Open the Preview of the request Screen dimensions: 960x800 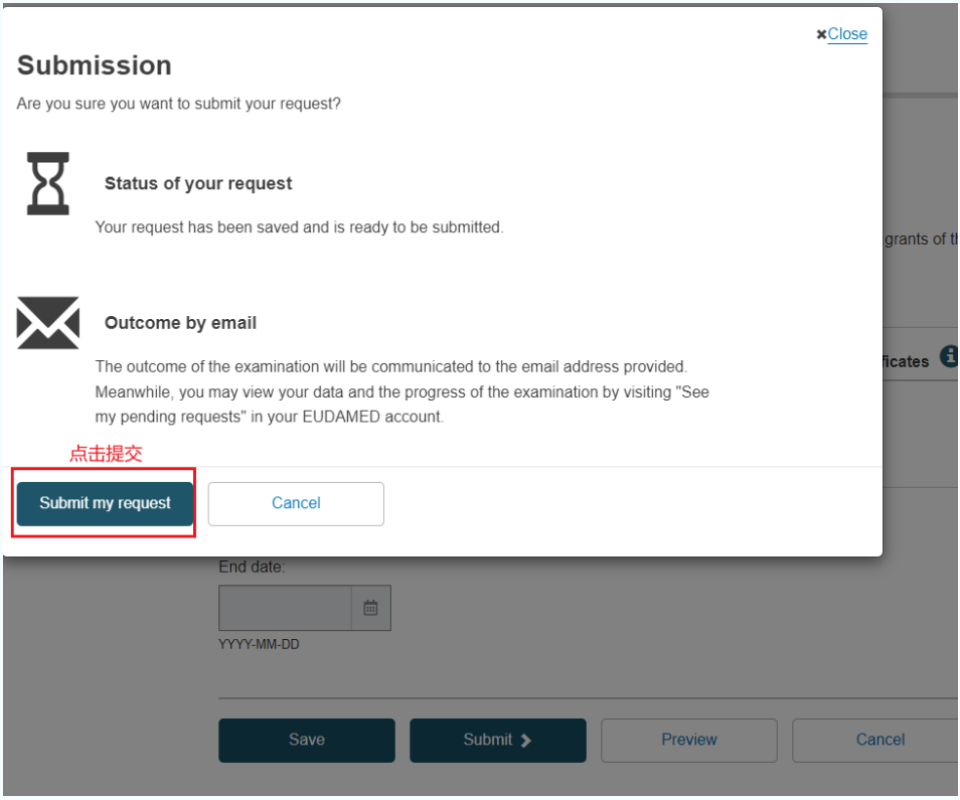(689, 740)
